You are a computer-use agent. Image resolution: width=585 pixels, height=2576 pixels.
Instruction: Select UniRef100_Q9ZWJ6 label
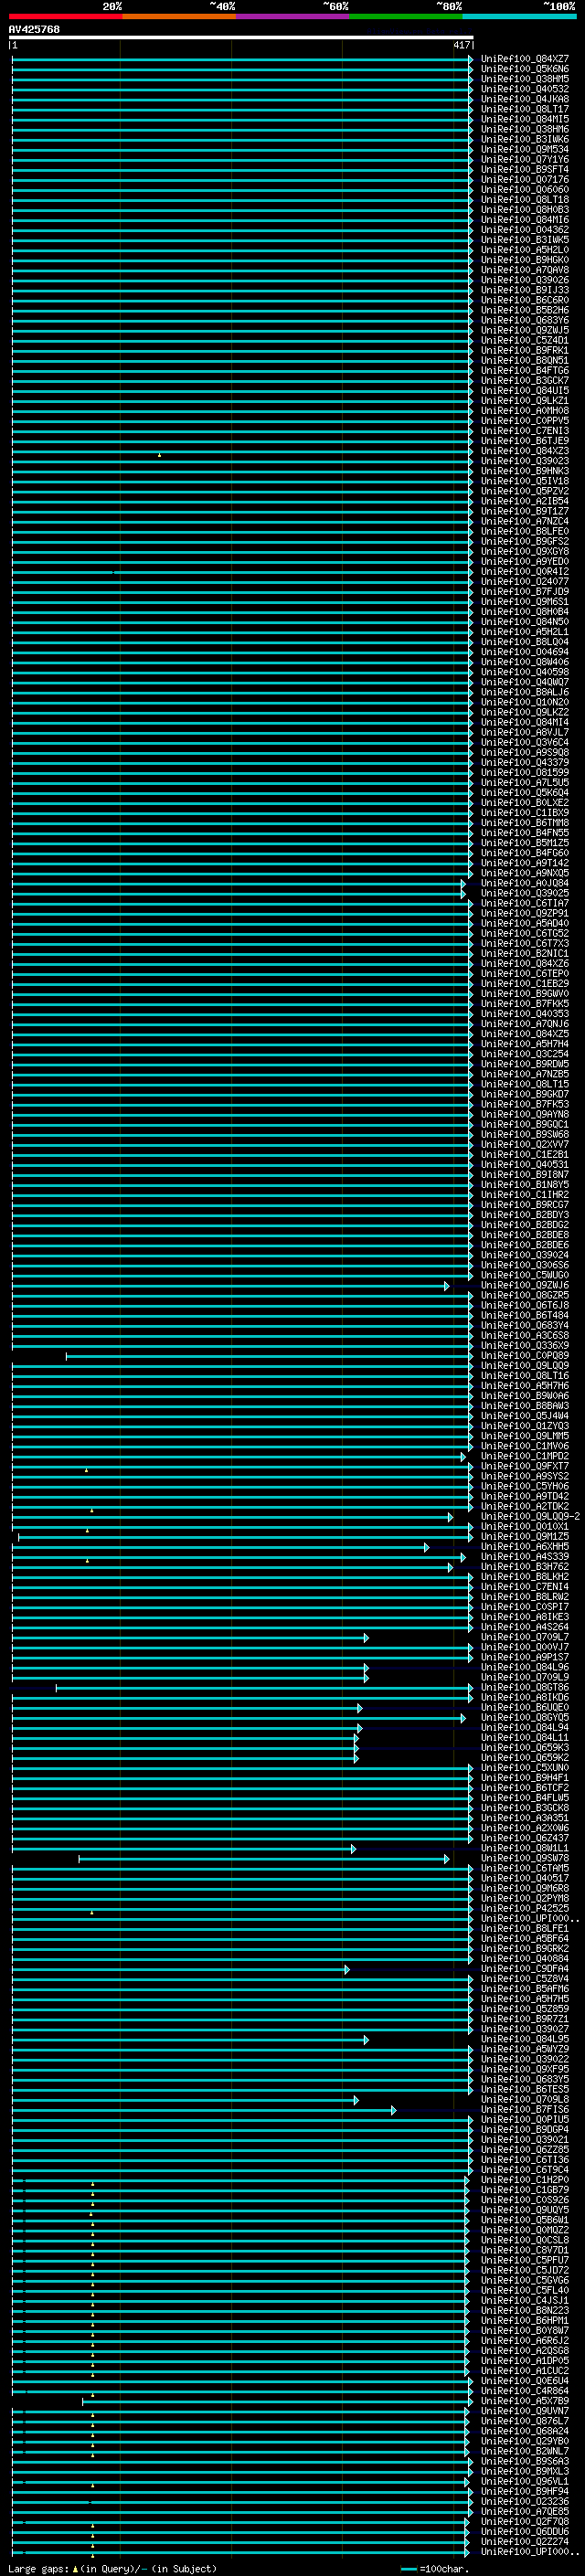point(525,1285)
